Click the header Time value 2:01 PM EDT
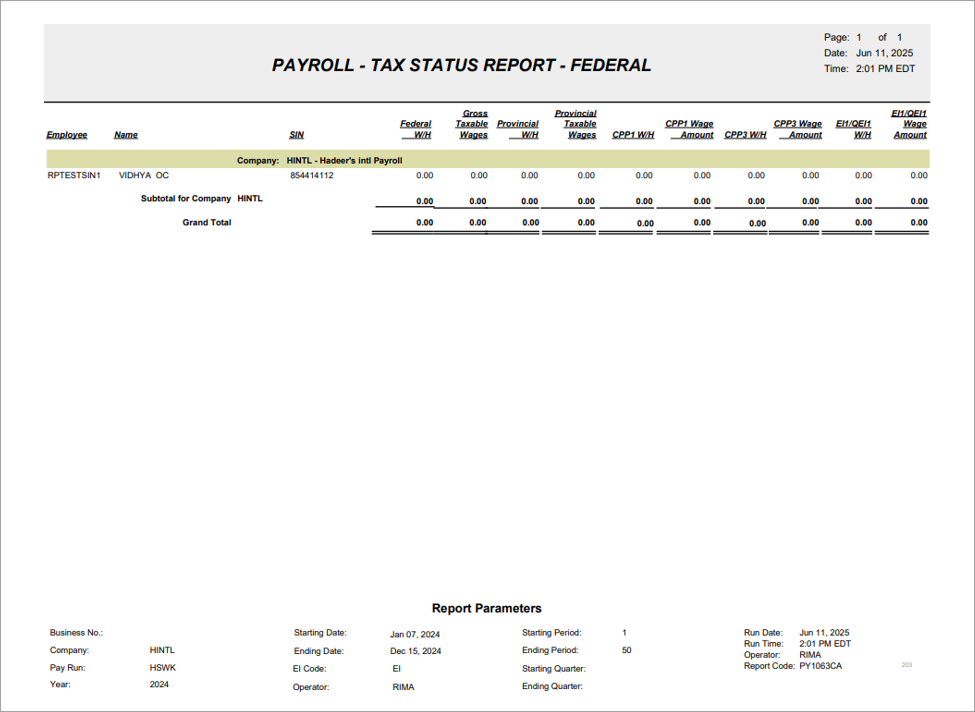 click(885, 68)
